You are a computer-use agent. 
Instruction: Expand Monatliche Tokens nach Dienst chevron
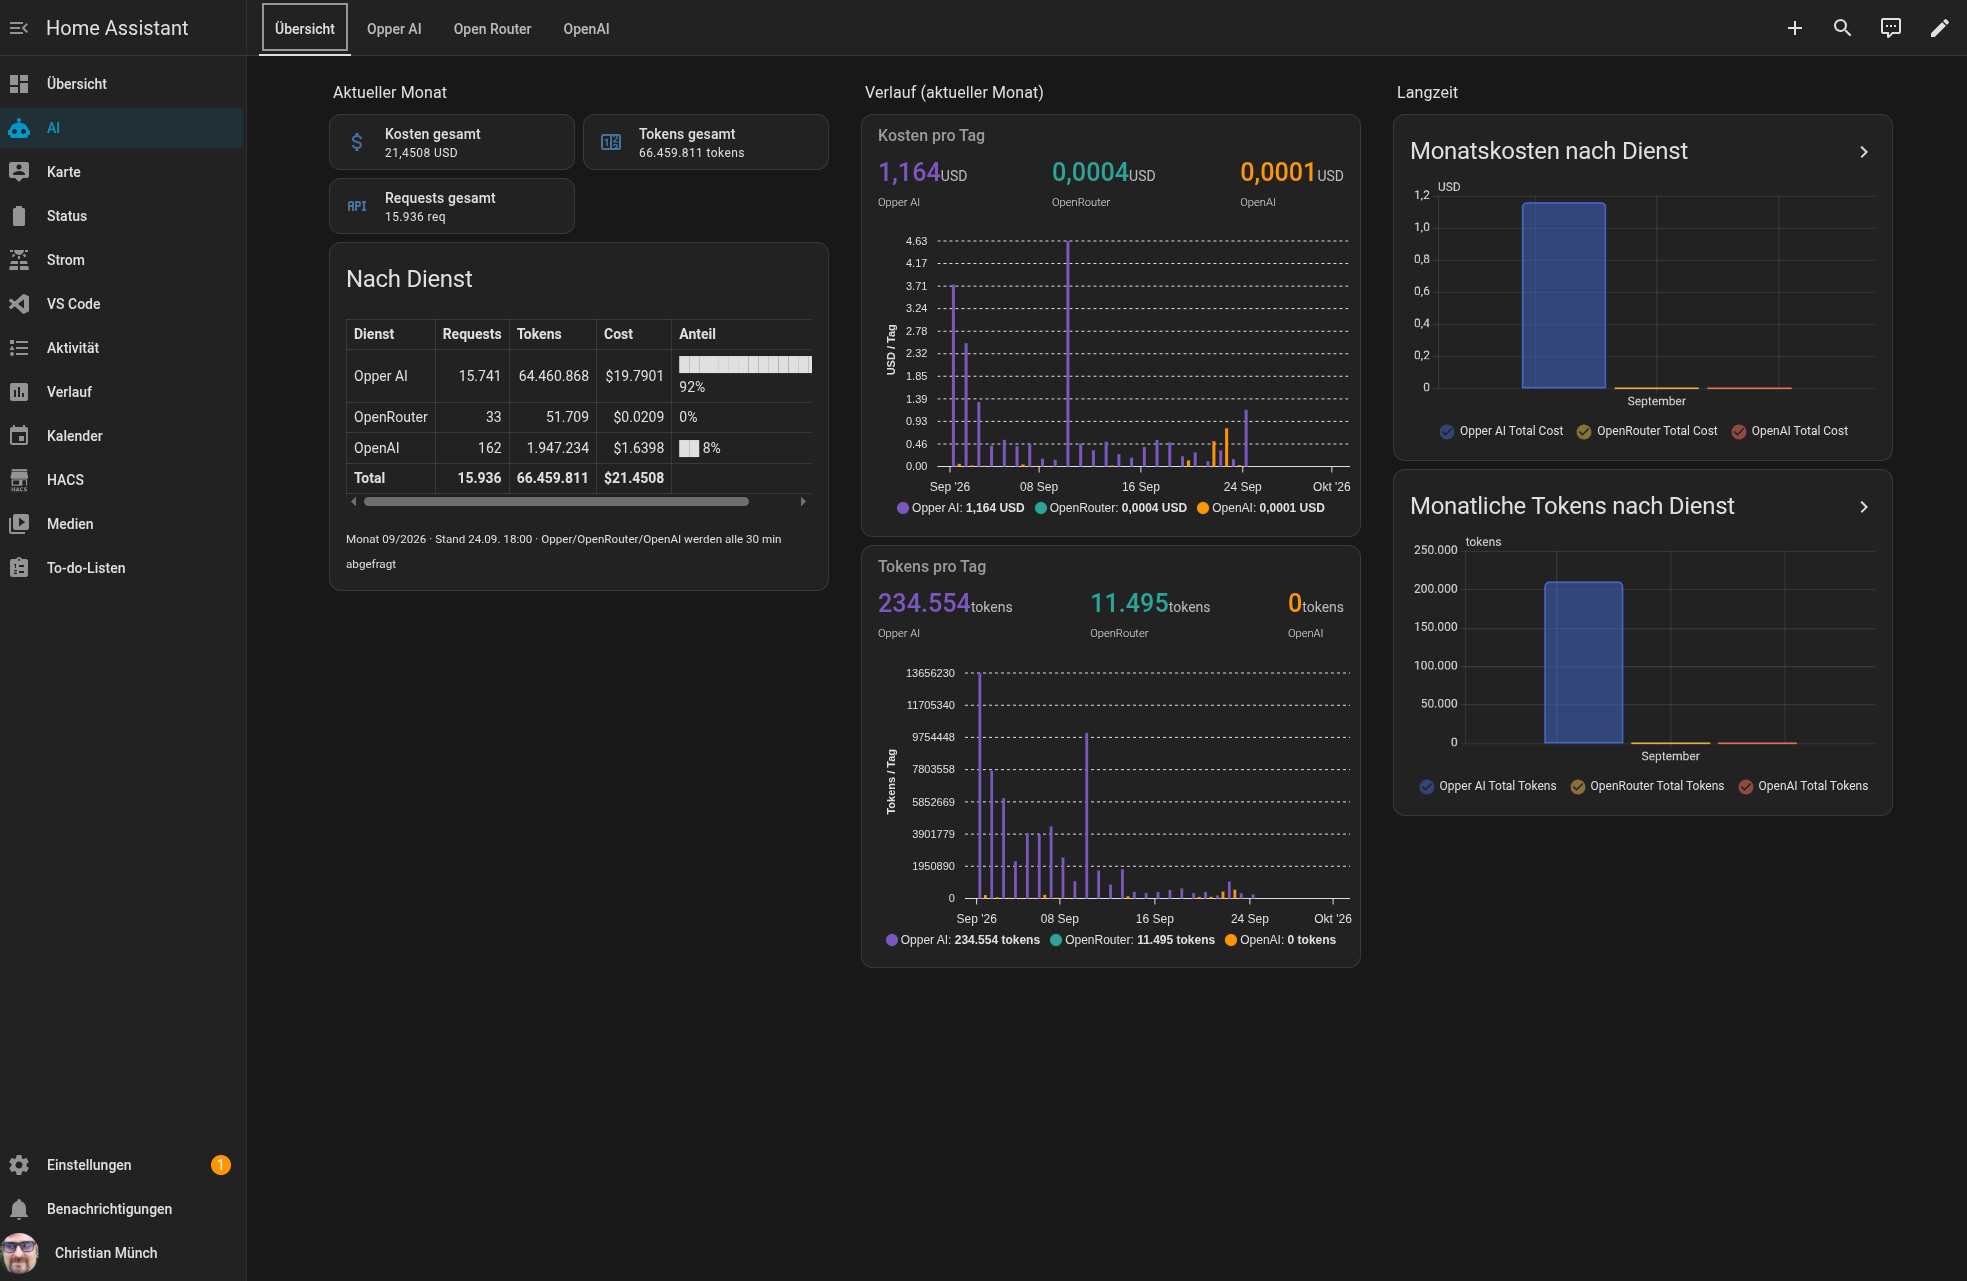tap(1864, 507)
